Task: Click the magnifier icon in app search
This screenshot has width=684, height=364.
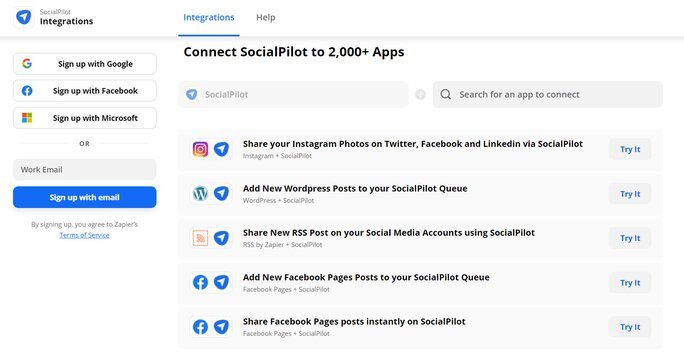Action: pos(445,94)
